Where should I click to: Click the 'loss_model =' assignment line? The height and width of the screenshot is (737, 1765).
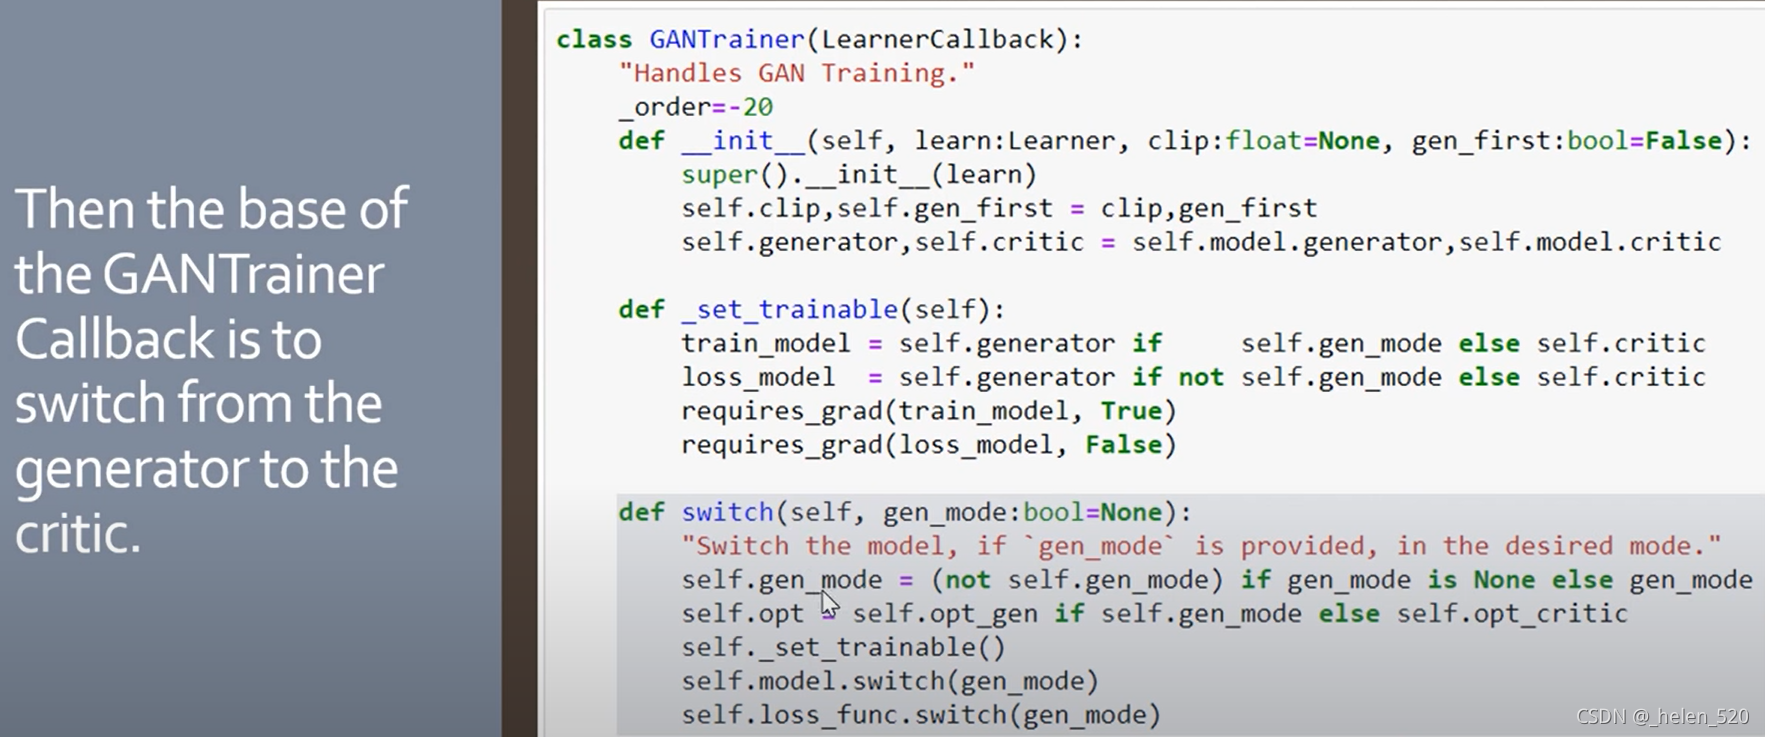[x=1193, y=378]
